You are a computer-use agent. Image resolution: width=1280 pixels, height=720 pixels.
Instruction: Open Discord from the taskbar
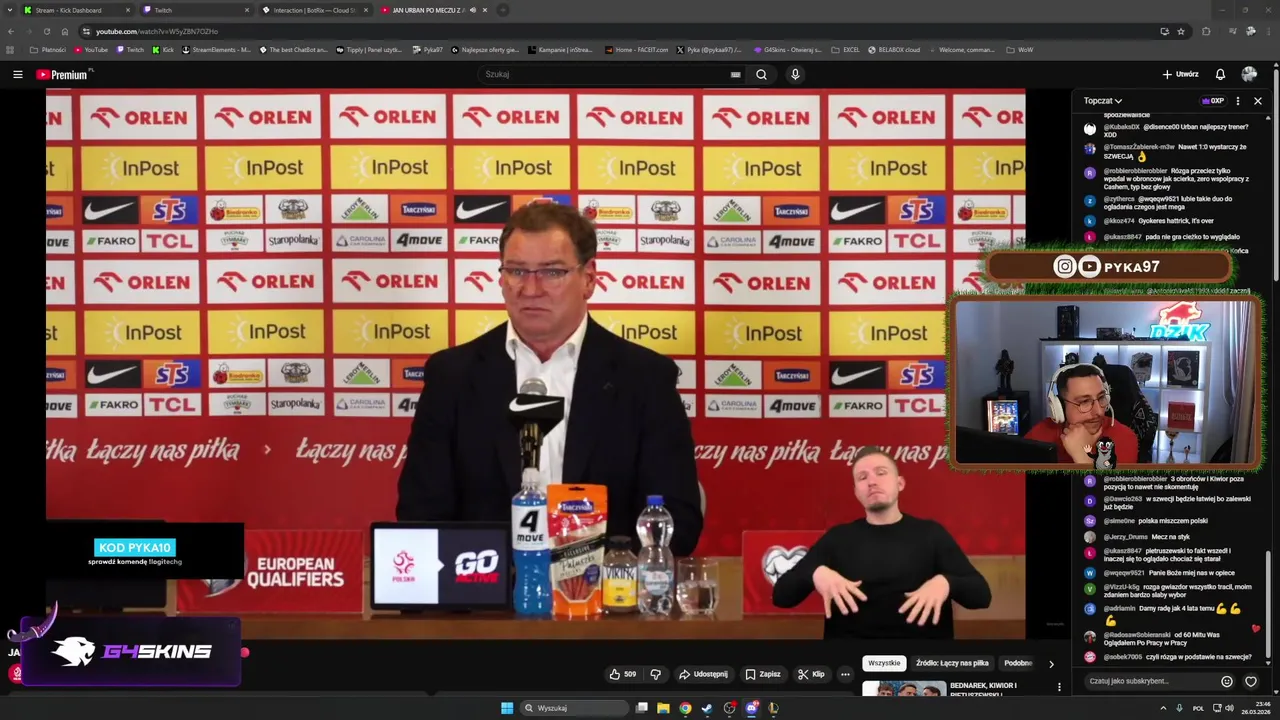pos(751,708)
